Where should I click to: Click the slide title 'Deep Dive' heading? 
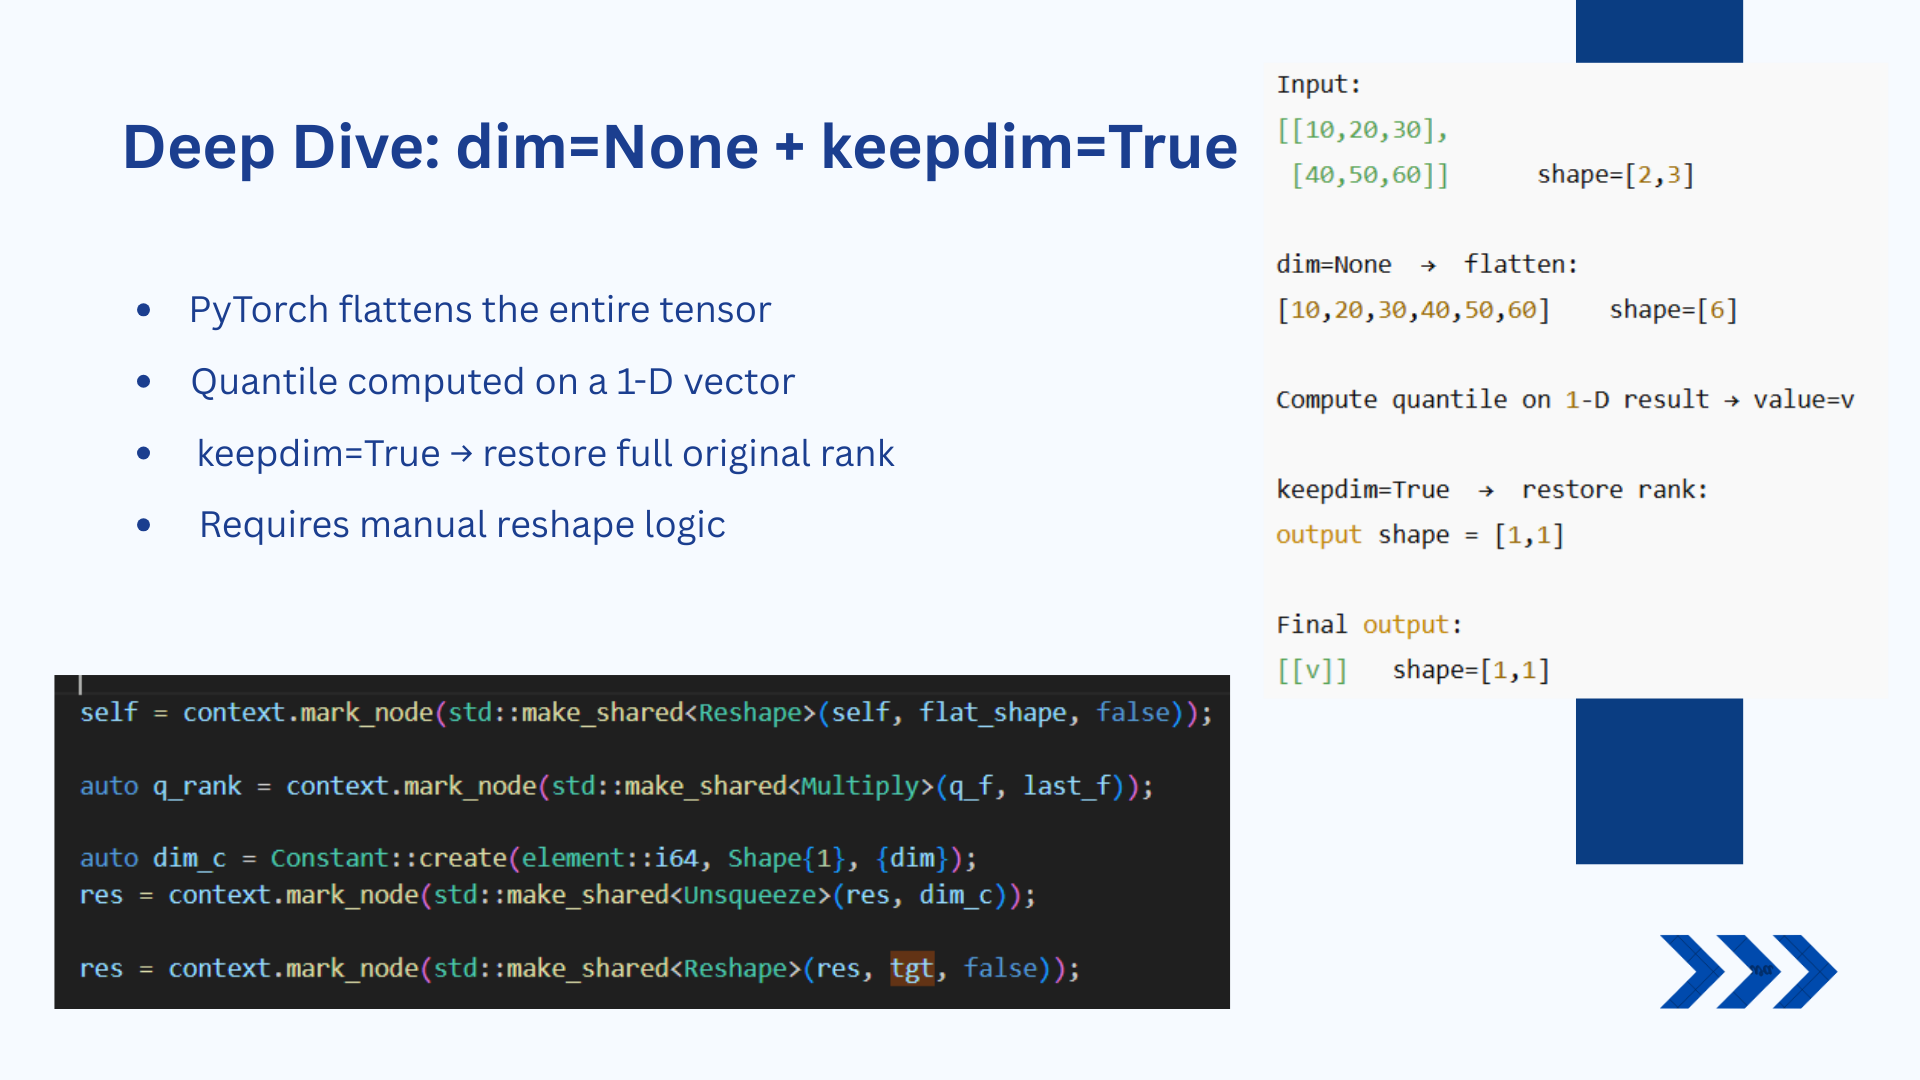coord(679,147)
